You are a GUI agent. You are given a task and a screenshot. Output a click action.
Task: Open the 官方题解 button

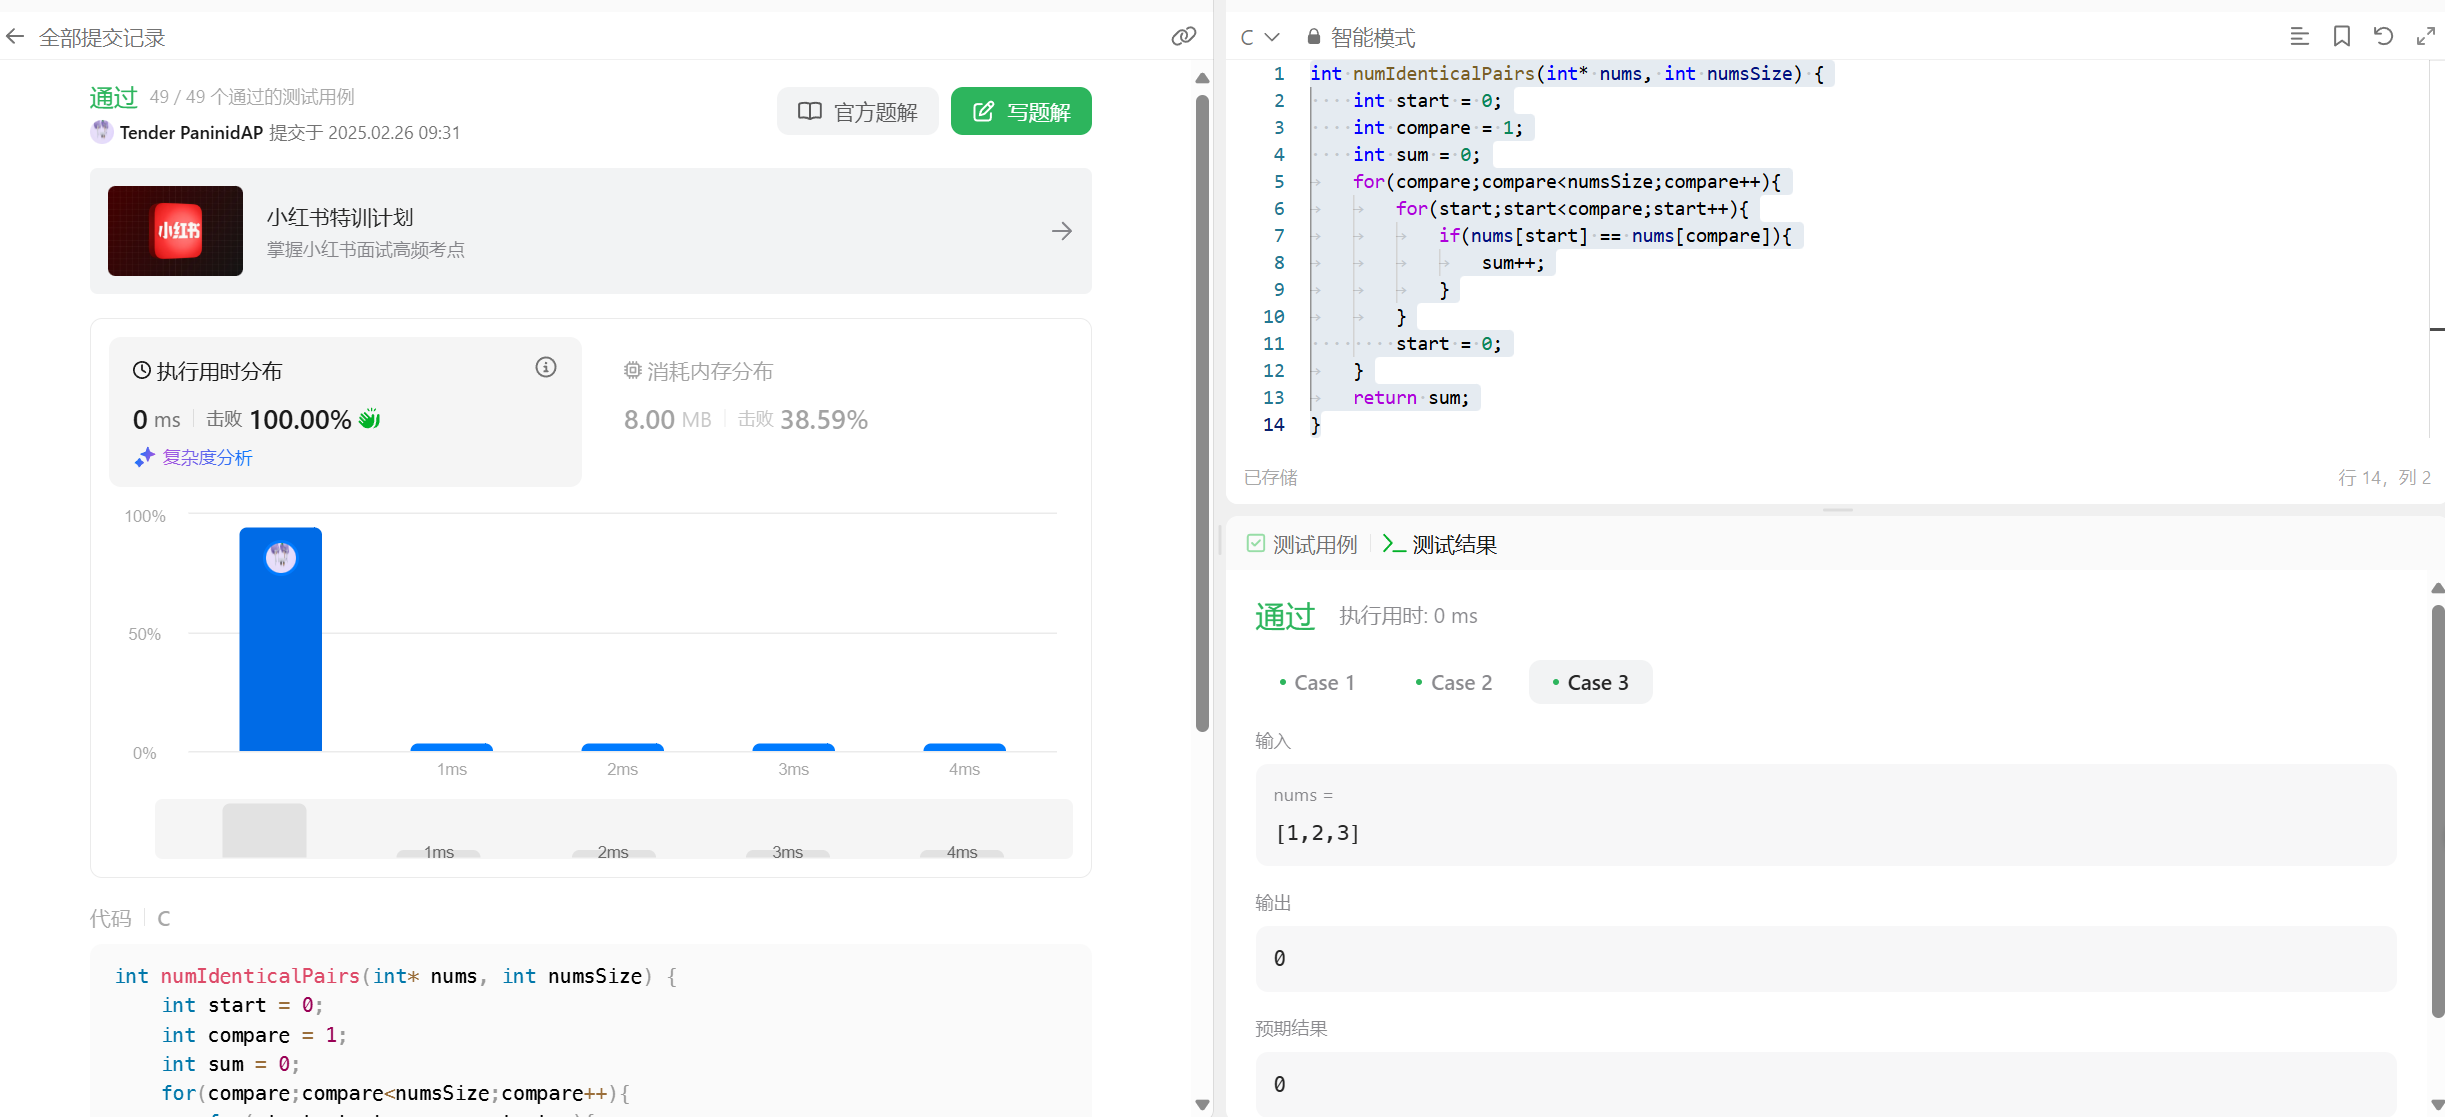857,111
